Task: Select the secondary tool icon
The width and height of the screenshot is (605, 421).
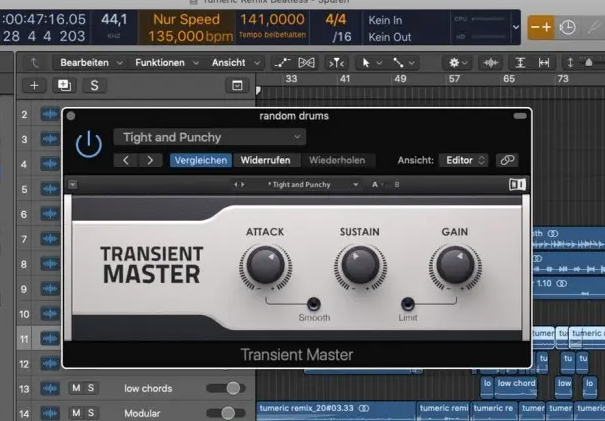Action: click(x=398, y=63)
